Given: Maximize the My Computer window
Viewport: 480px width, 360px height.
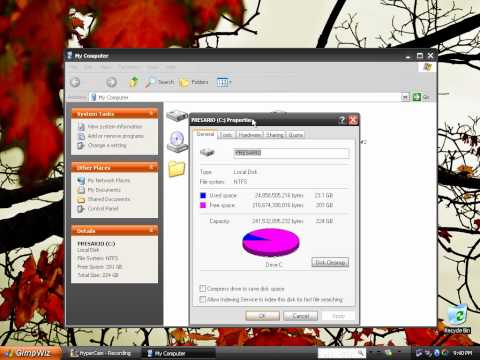Looking at the screenshot, I should [420, 56].
